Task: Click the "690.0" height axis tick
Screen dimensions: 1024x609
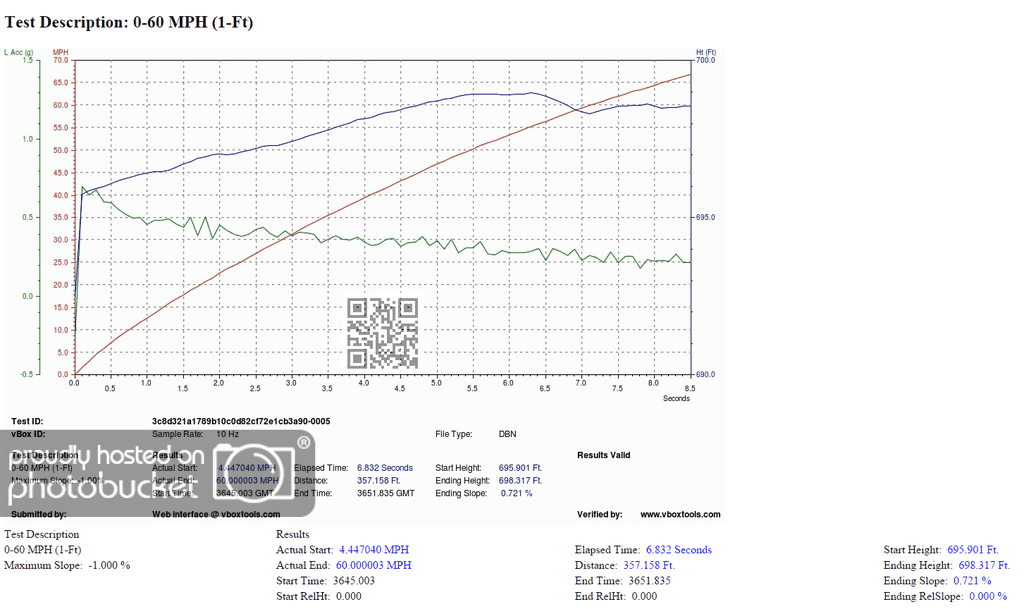Action: click(705, 375)
